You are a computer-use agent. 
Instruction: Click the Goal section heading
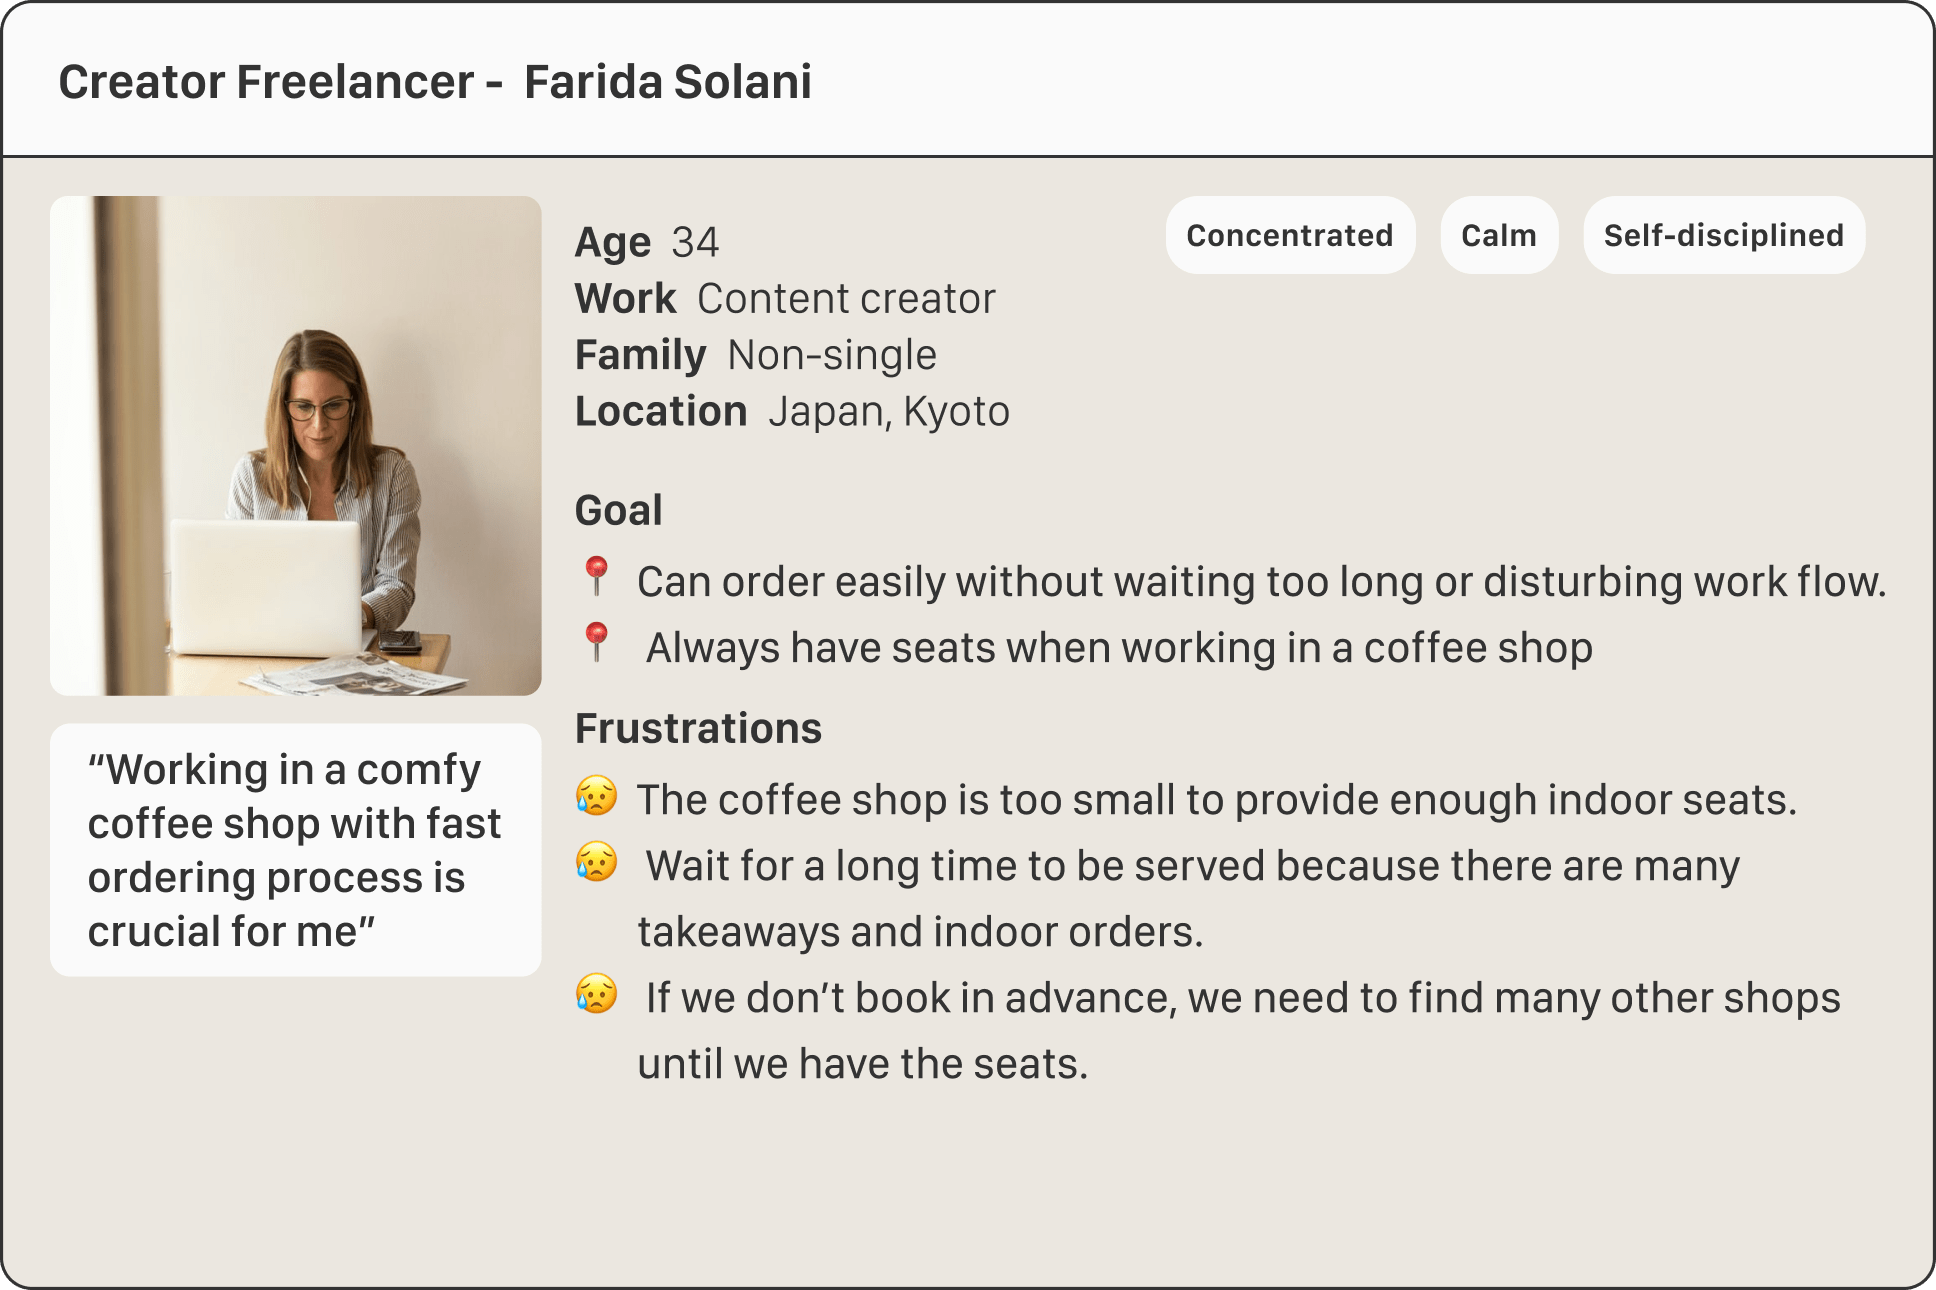click(618, 510)
